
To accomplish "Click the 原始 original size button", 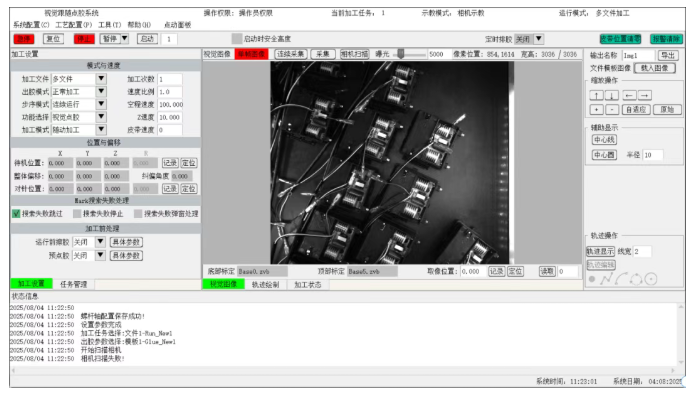I will [x=667, y=110].
